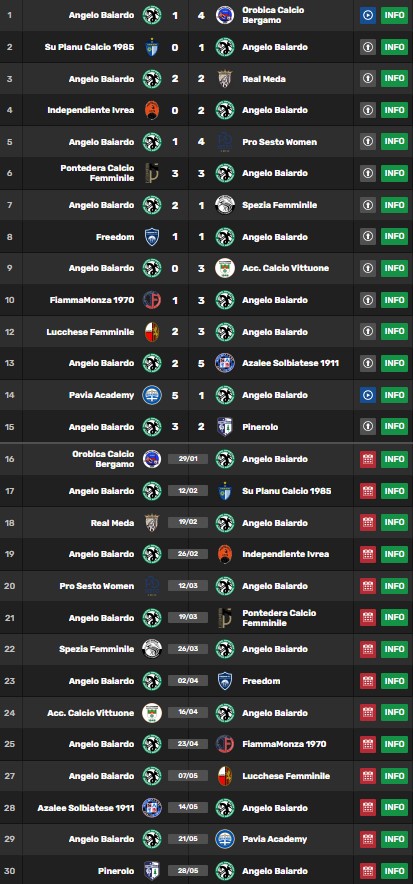417x884 pixels.
Task: Open the red calendar icon for match 16
Action: click(x=367, y=459)
